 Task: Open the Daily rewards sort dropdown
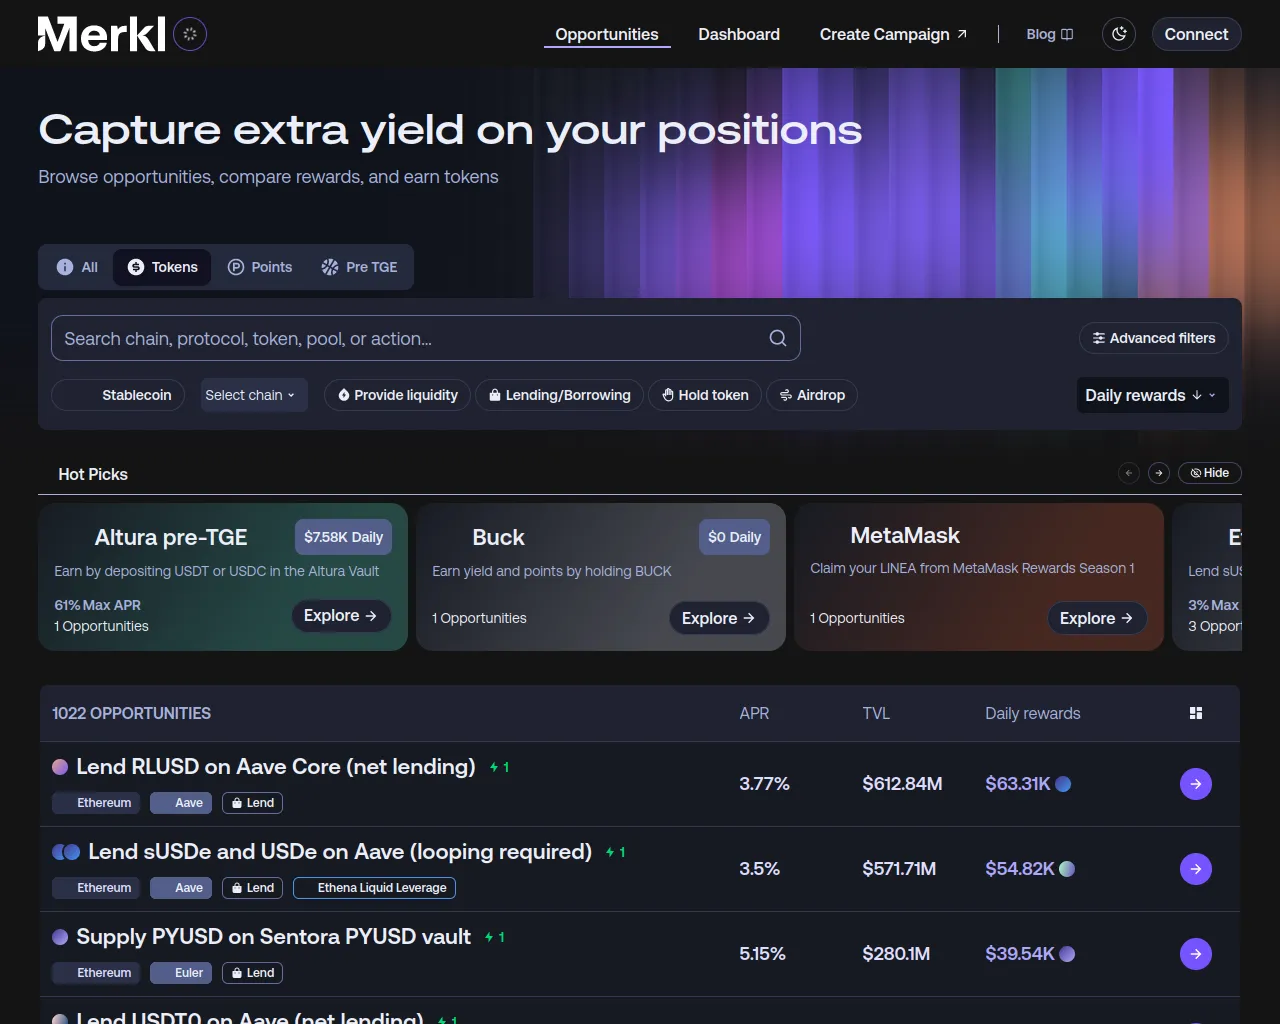point(1152,395)
